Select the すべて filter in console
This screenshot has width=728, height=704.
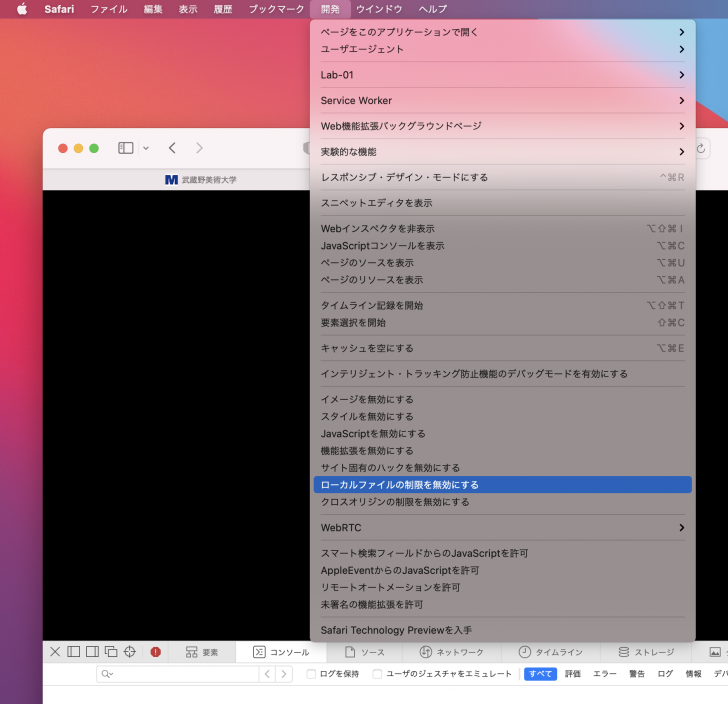[x=540, y=674]
